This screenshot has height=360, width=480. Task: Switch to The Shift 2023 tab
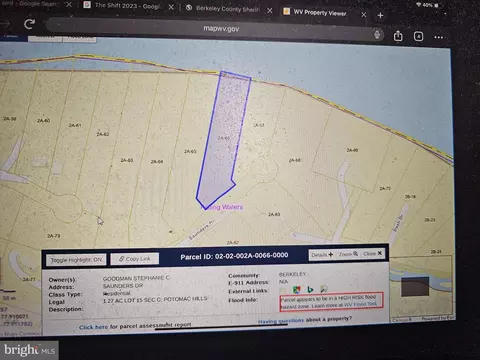[x=127, y=6]
